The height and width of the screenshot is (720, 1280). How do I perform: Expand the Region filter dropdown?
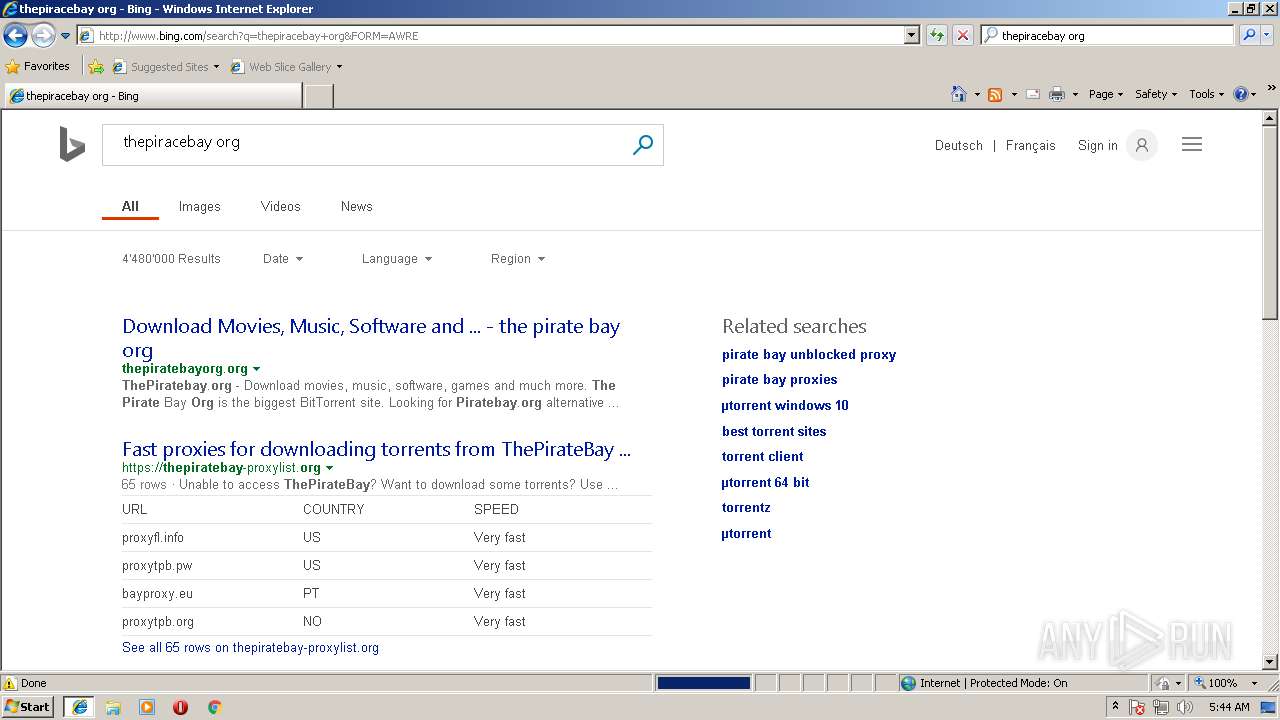518,259
